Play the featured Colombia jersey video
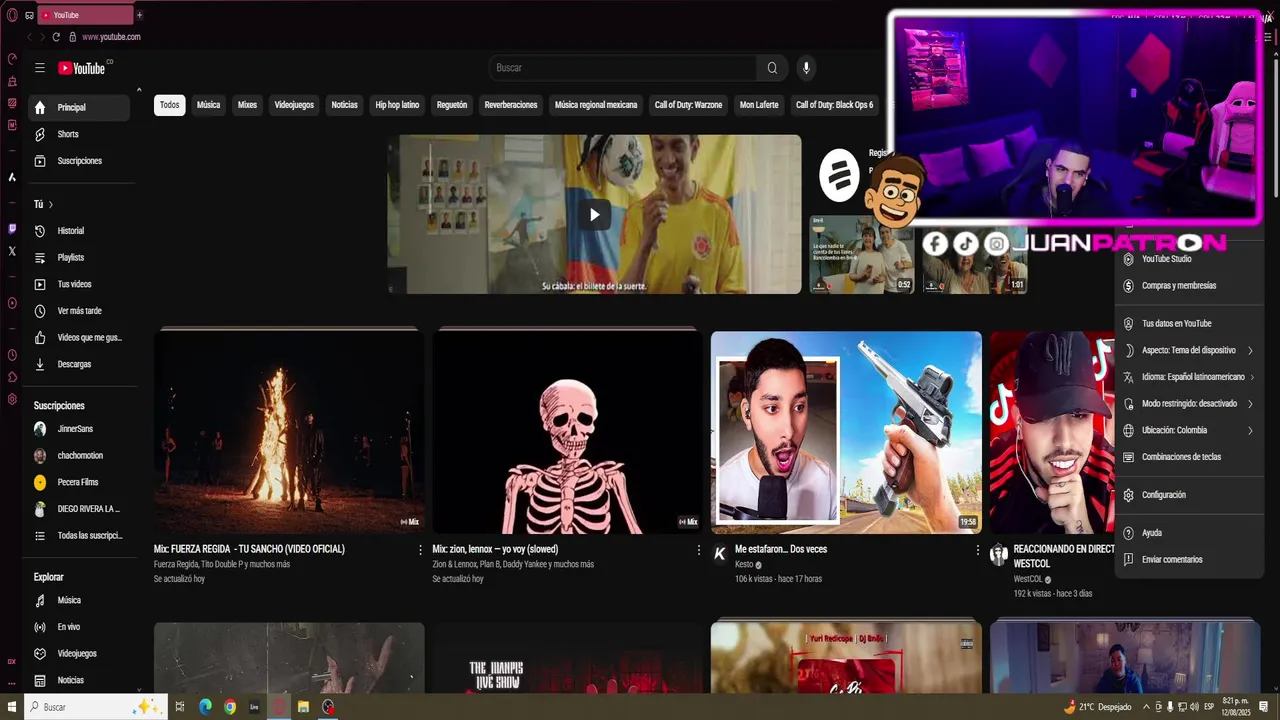The width and height of the screenshot is (1280, 720). [x=594, y=214]
